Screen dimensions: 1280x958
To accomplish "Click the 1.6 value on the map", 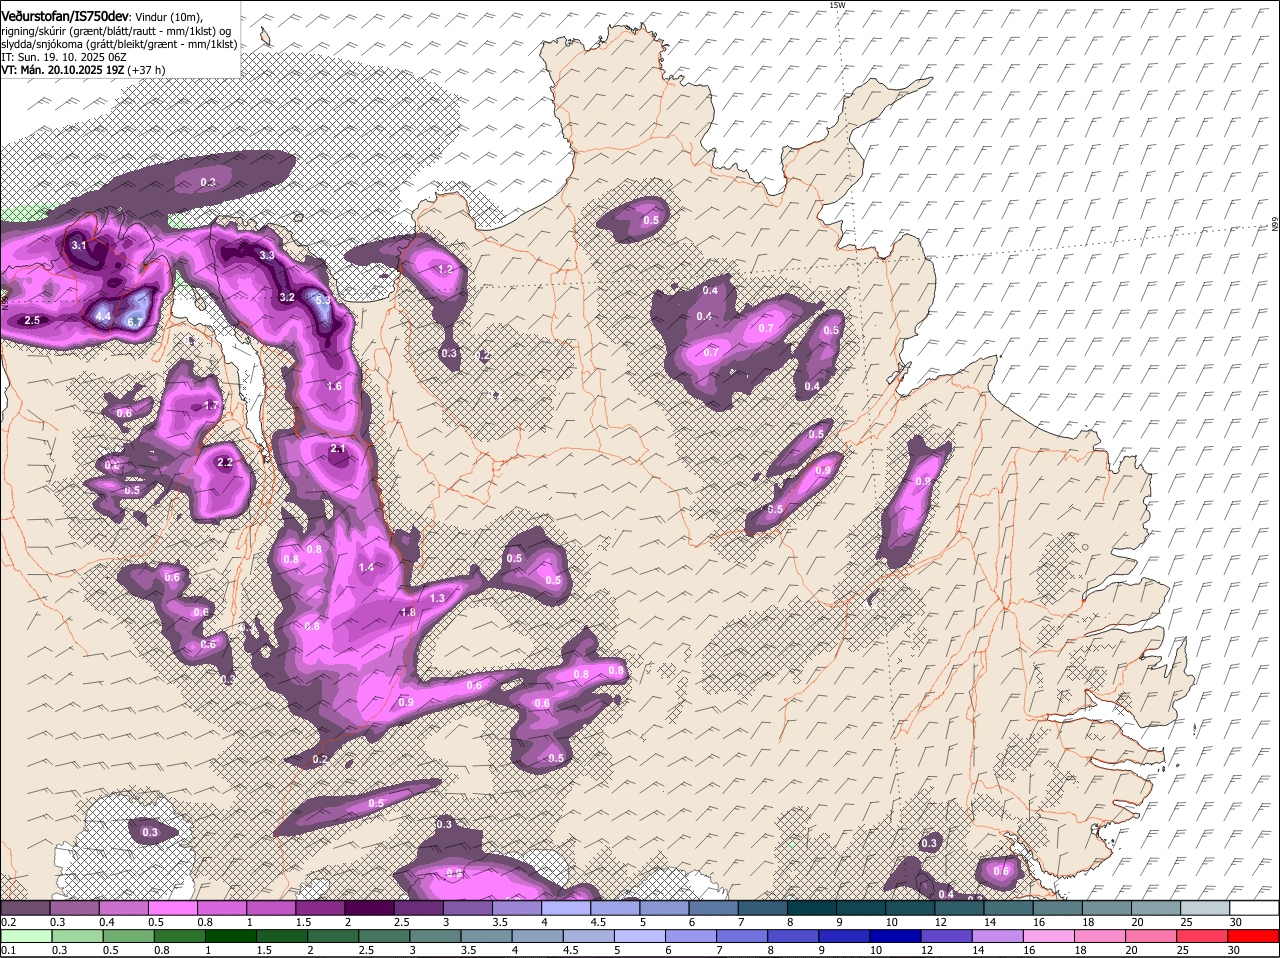I will pyautogui.click(x=335, y=387).
